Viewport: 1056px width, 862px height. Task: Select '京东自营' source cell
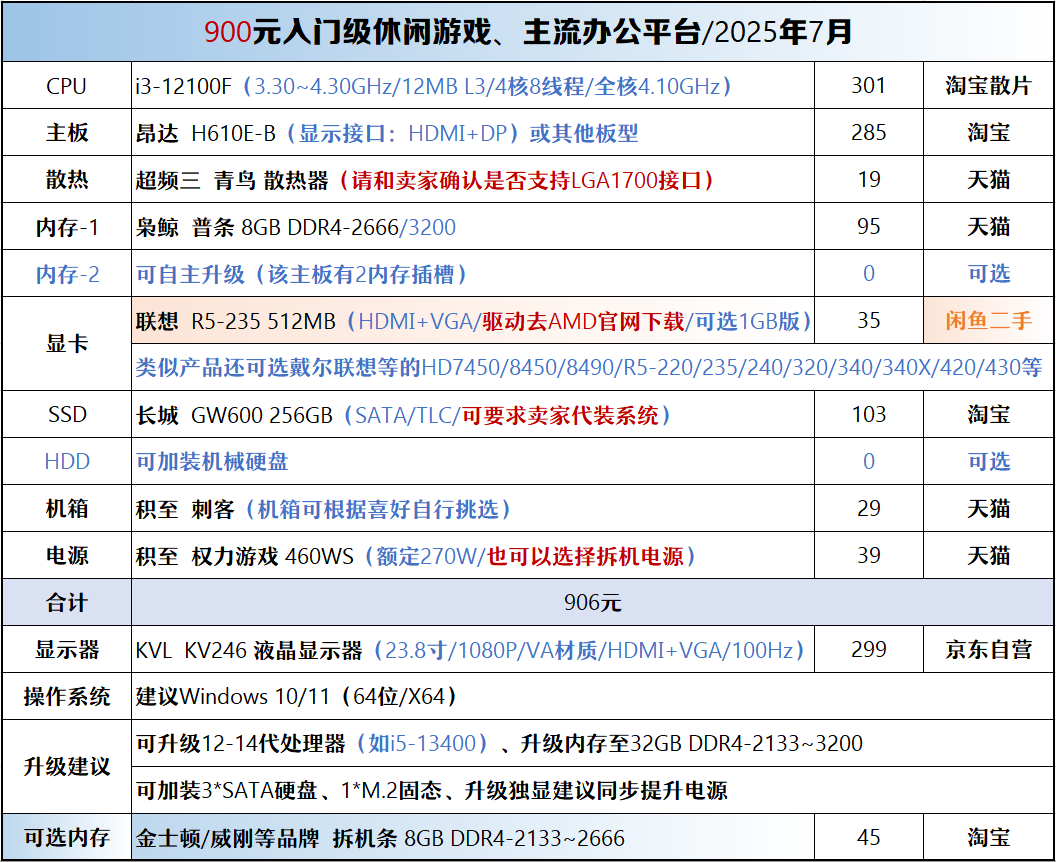pos(989,650)
